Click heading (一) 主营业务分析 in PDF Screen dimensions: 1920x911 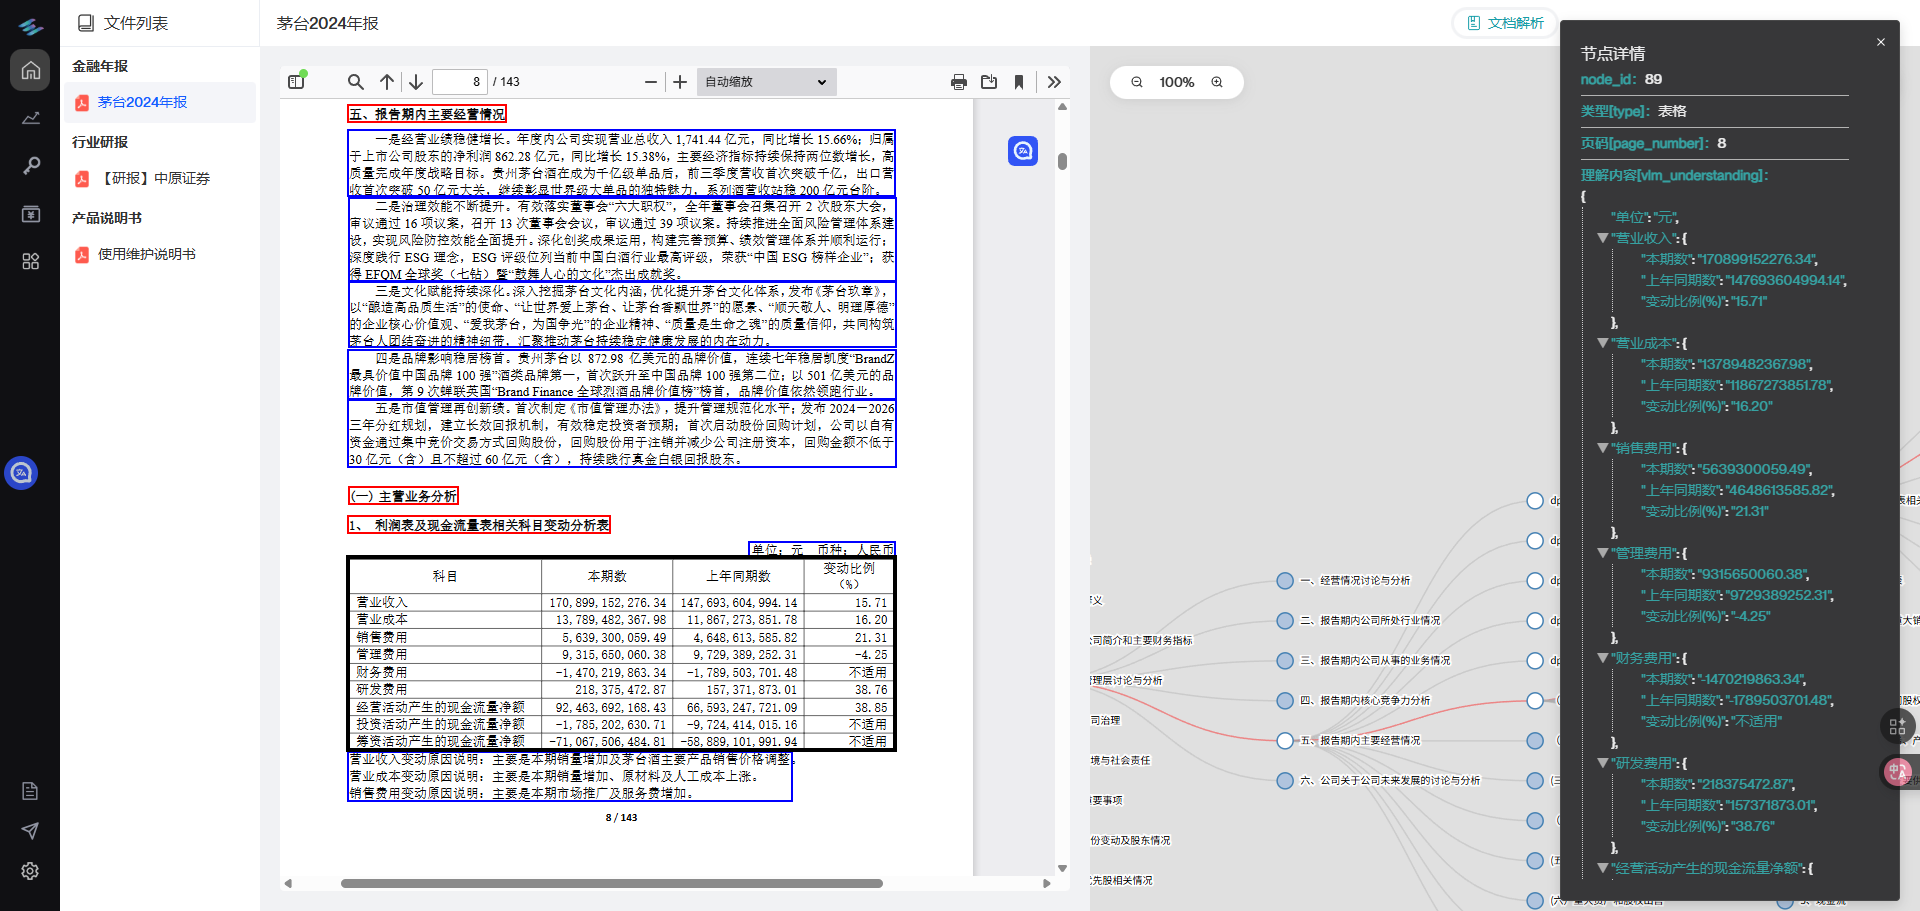click(403, 496)
